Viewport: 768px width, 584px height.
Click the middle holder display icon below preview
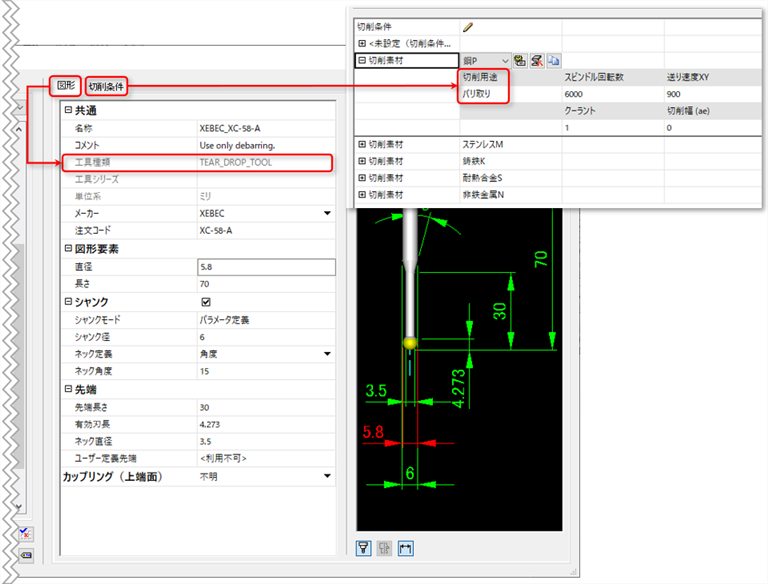coord(385,547)
